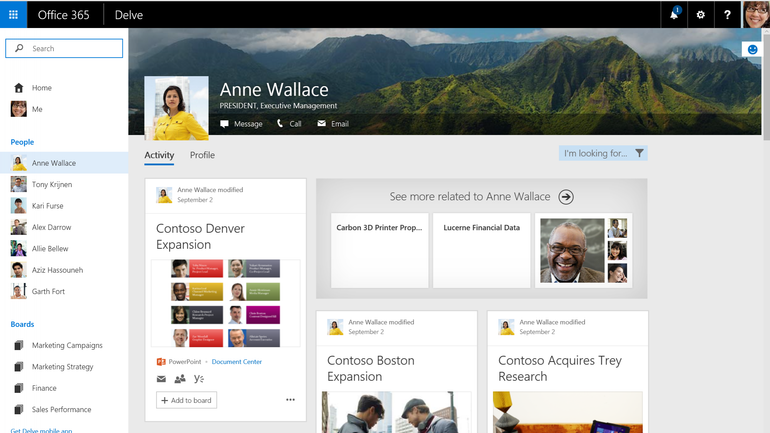Open Lucerne Financial Data document card
The width and height of the screenshot is (770, 433).
click(481, 248)
